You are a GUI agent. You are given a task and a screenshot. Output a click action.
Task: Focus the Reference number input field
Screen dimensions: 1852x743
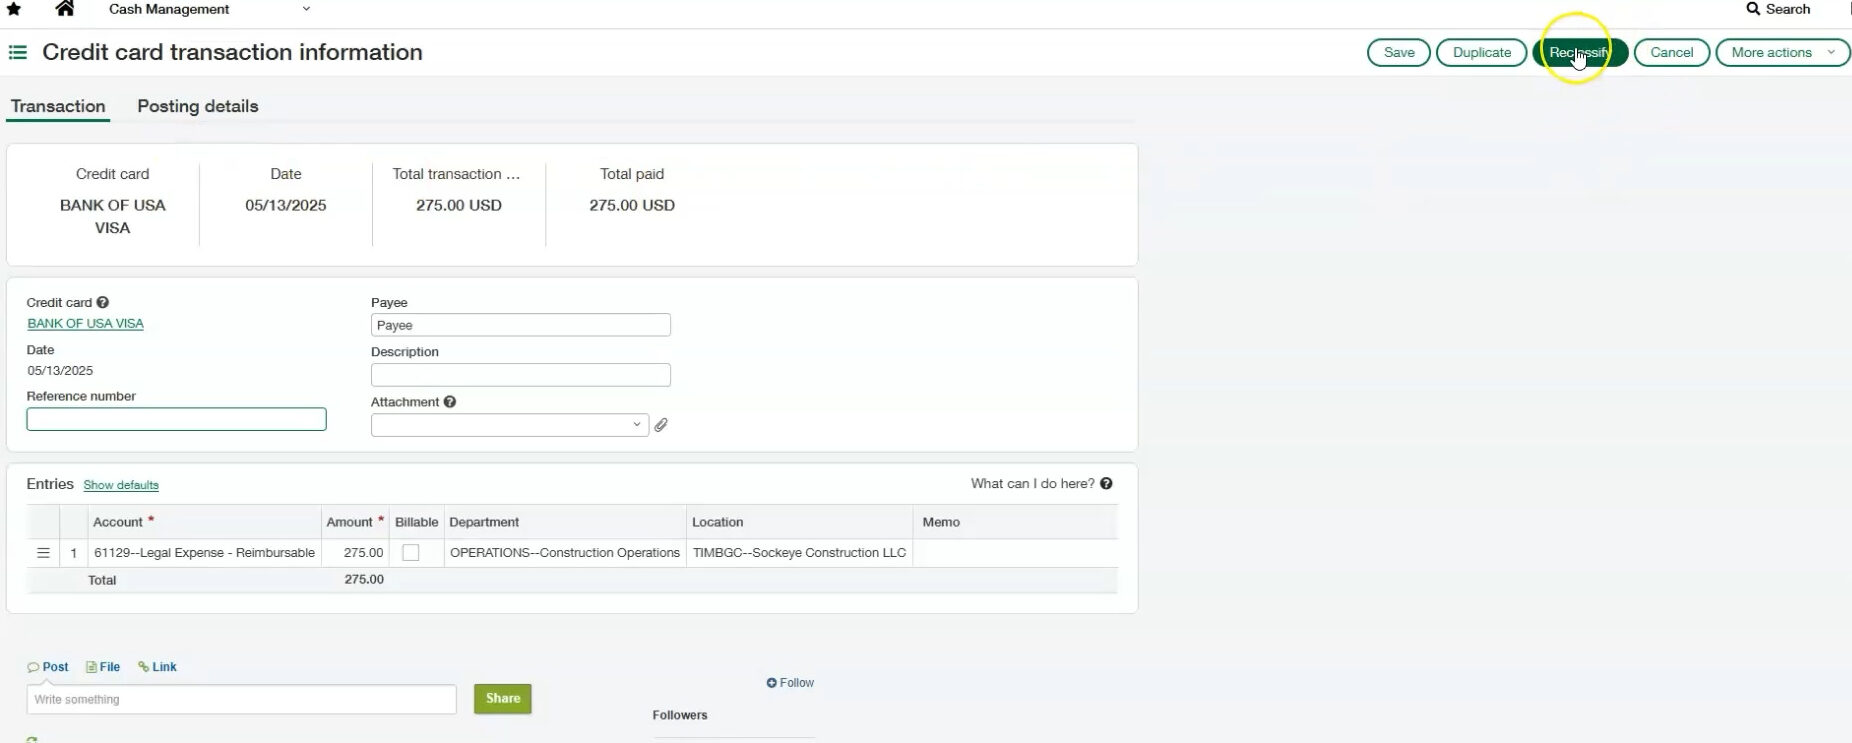pyautogui.click(x=176, y=419)
